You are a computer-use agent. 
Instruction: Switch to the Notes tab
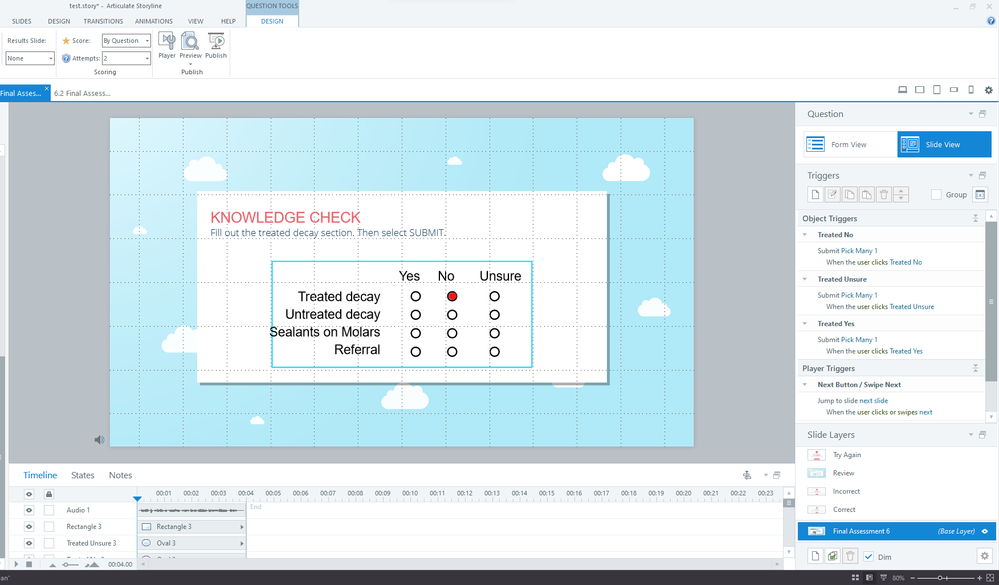point(120,475)
